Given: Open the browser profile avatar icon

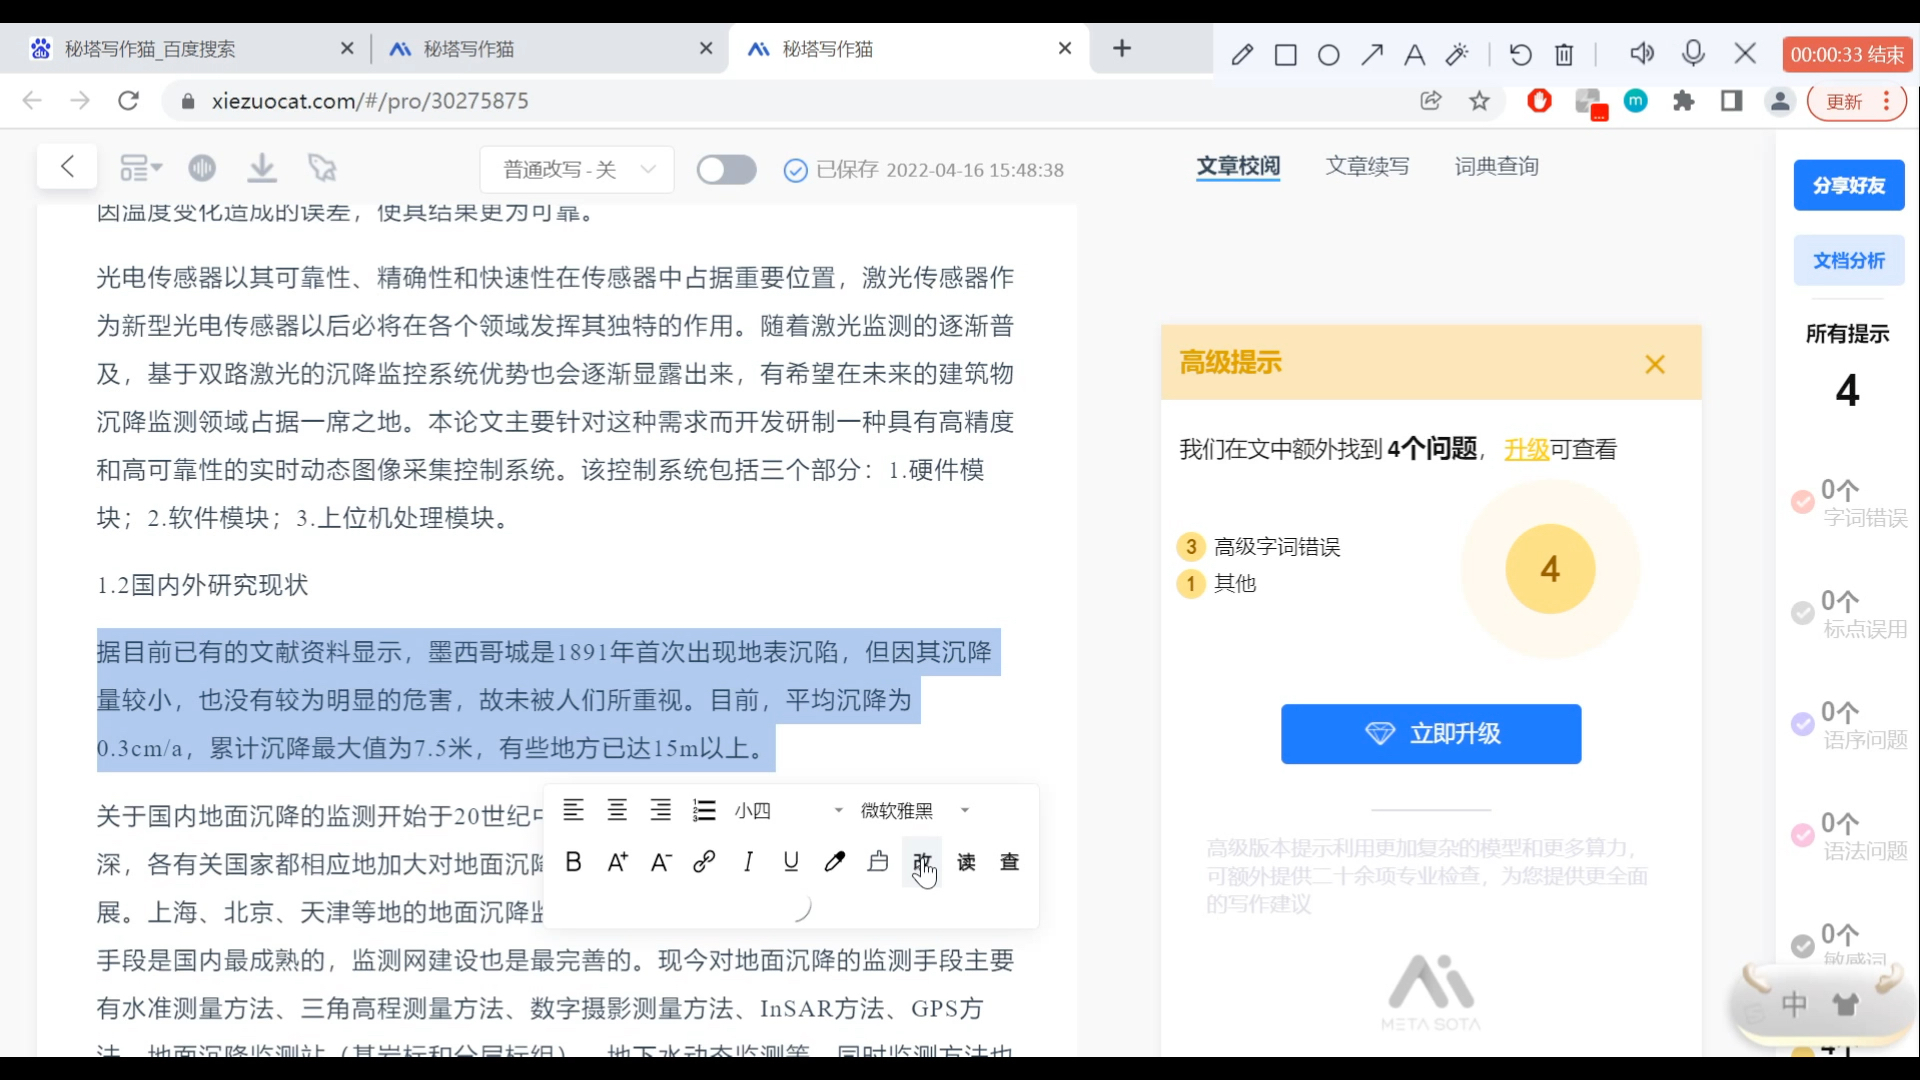Looking at the screenshot, I should [x=1780, y=101].
